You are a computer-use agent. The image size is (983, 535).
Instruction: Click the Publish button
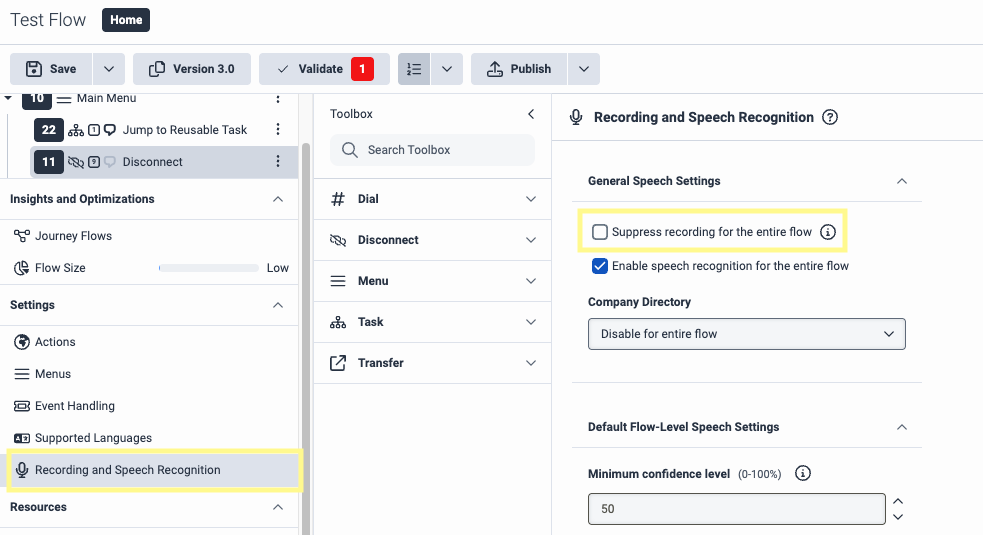519,69
